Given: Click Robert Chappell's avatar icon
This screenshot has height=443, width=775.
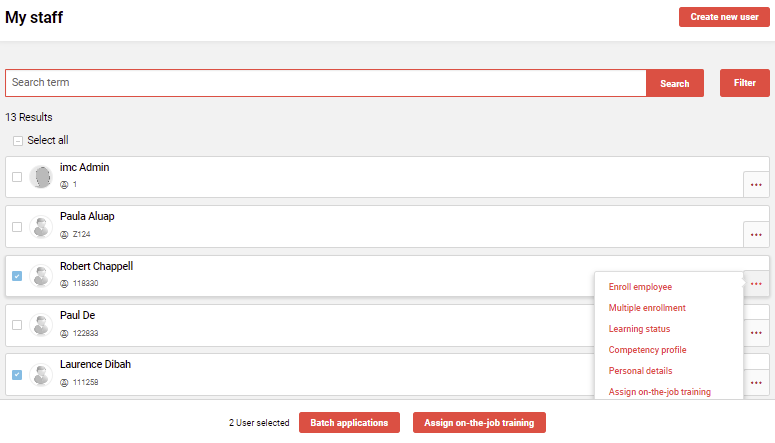Looking at the screenshot, I should tap(40, 276).
